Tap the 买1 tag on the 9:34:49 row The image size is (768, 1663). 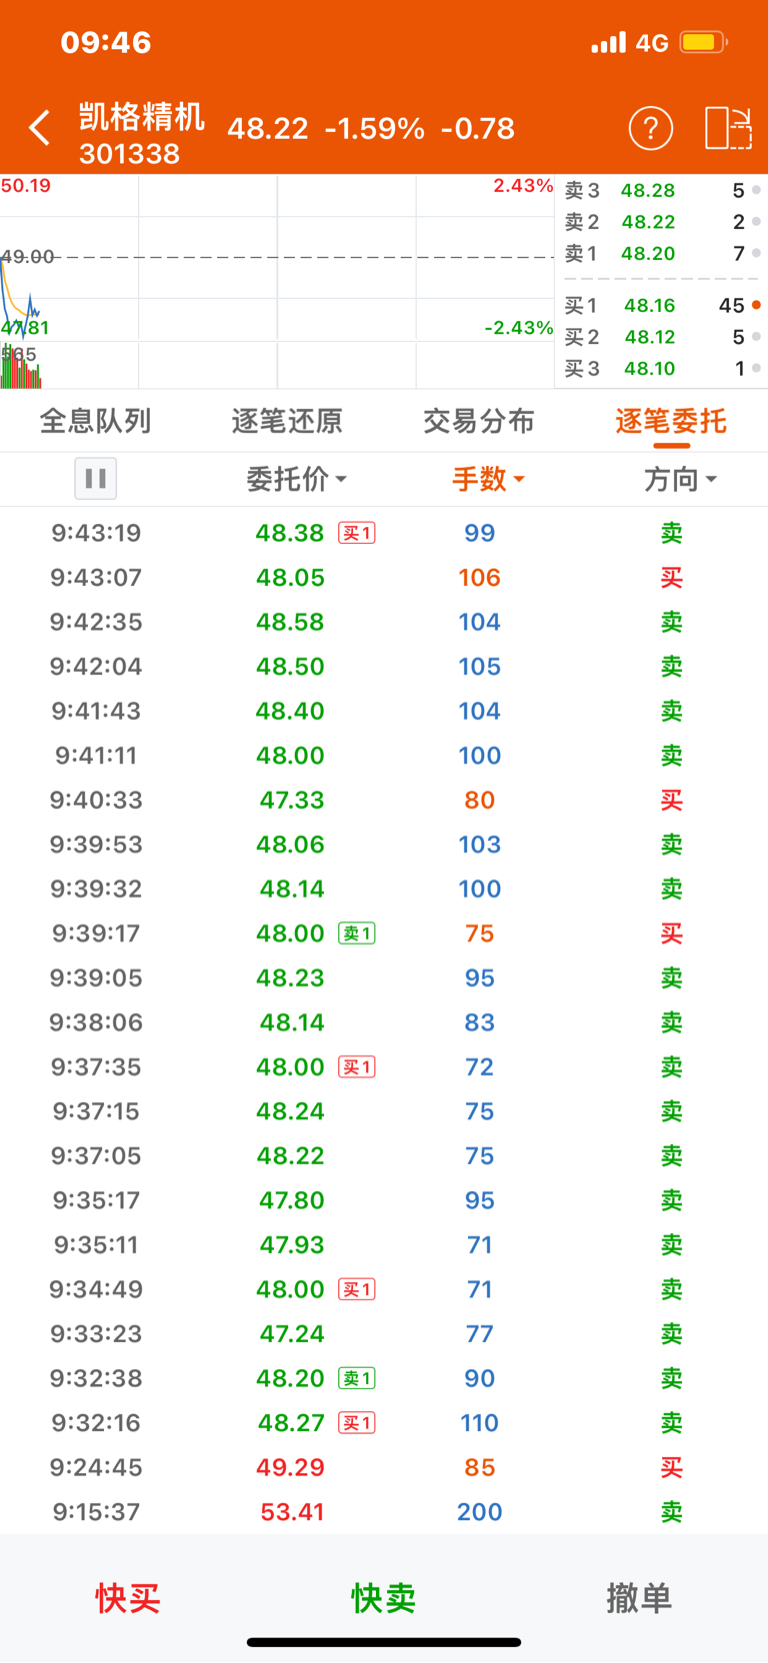(357, 1290)
